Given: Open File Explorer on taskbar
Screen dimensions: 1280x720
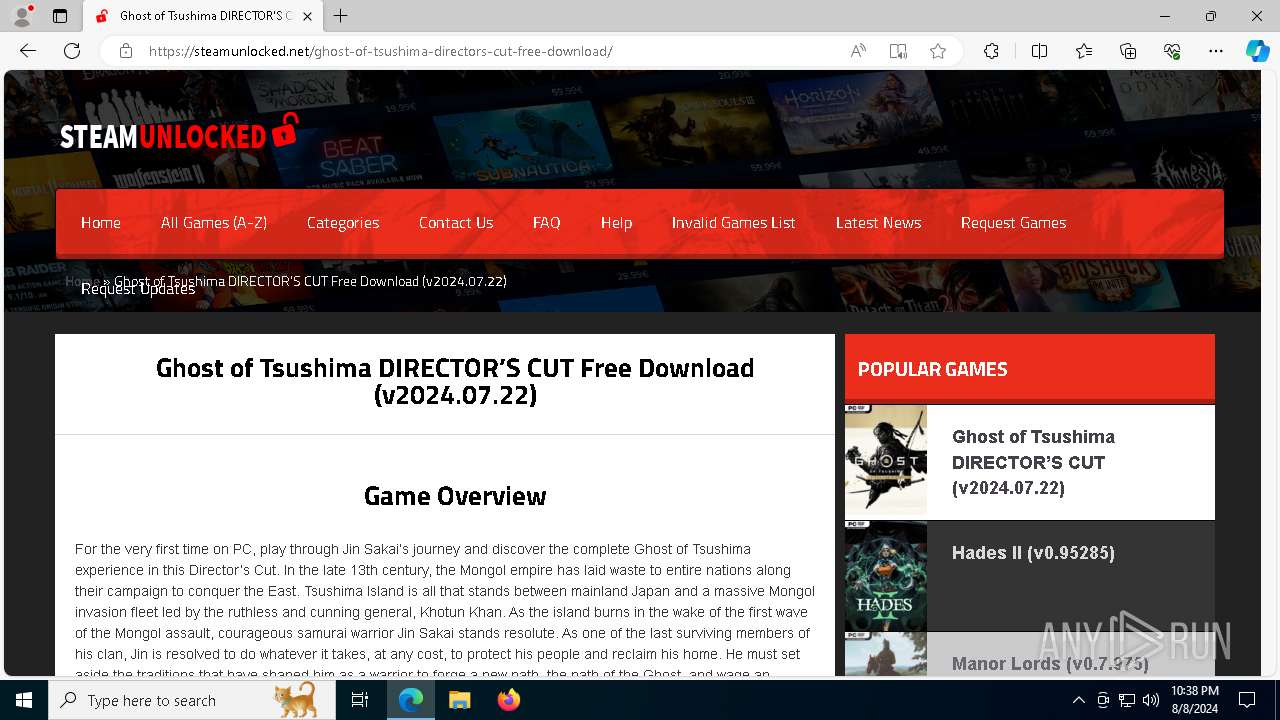Looking at the screenshot, I should (x=459, y=700).
